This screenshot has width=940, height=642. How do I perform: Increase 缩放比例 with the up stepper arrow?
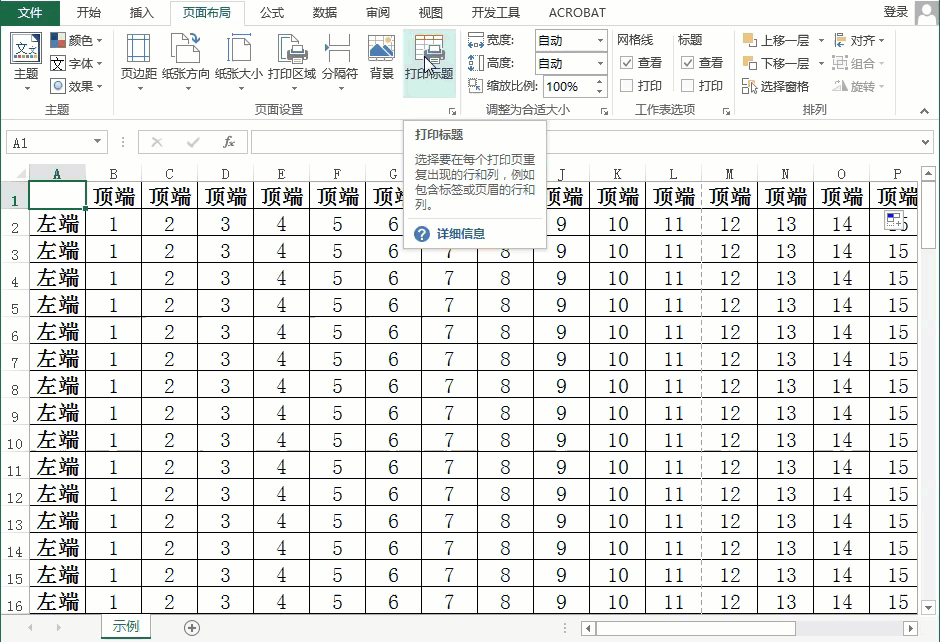600,82
